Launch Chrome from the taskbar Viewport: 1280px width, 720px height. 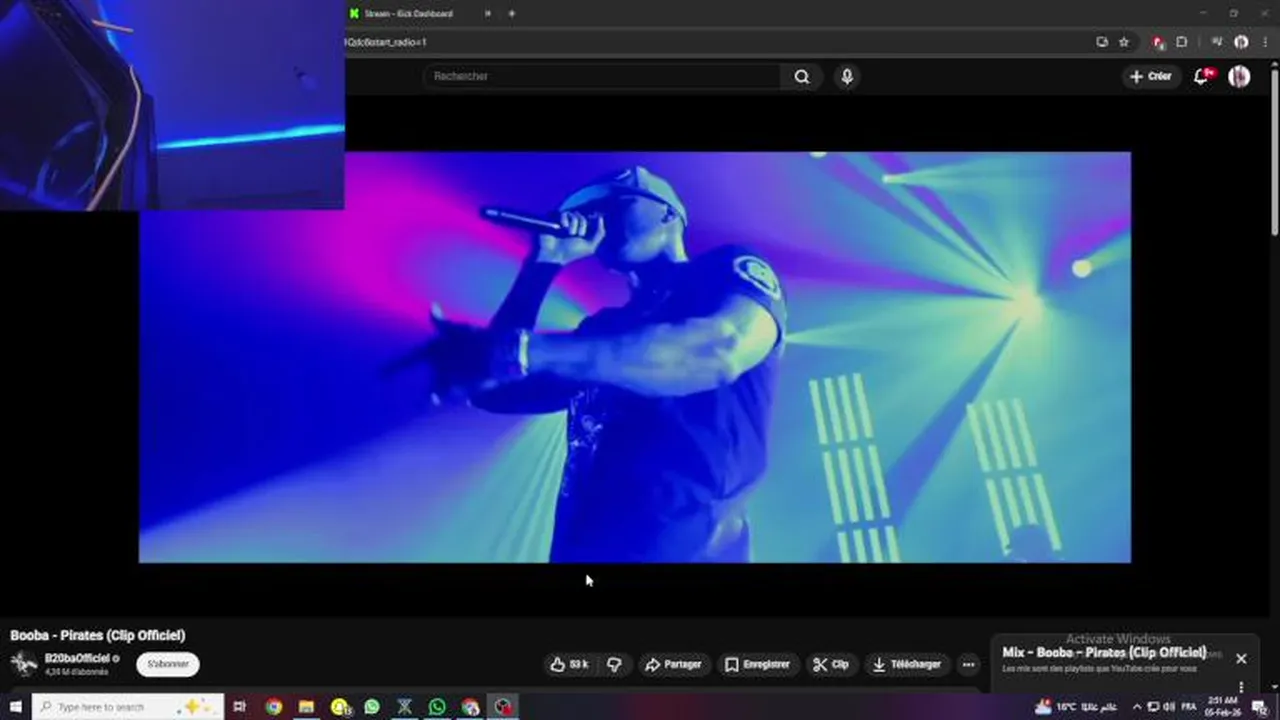click(273, 707)
